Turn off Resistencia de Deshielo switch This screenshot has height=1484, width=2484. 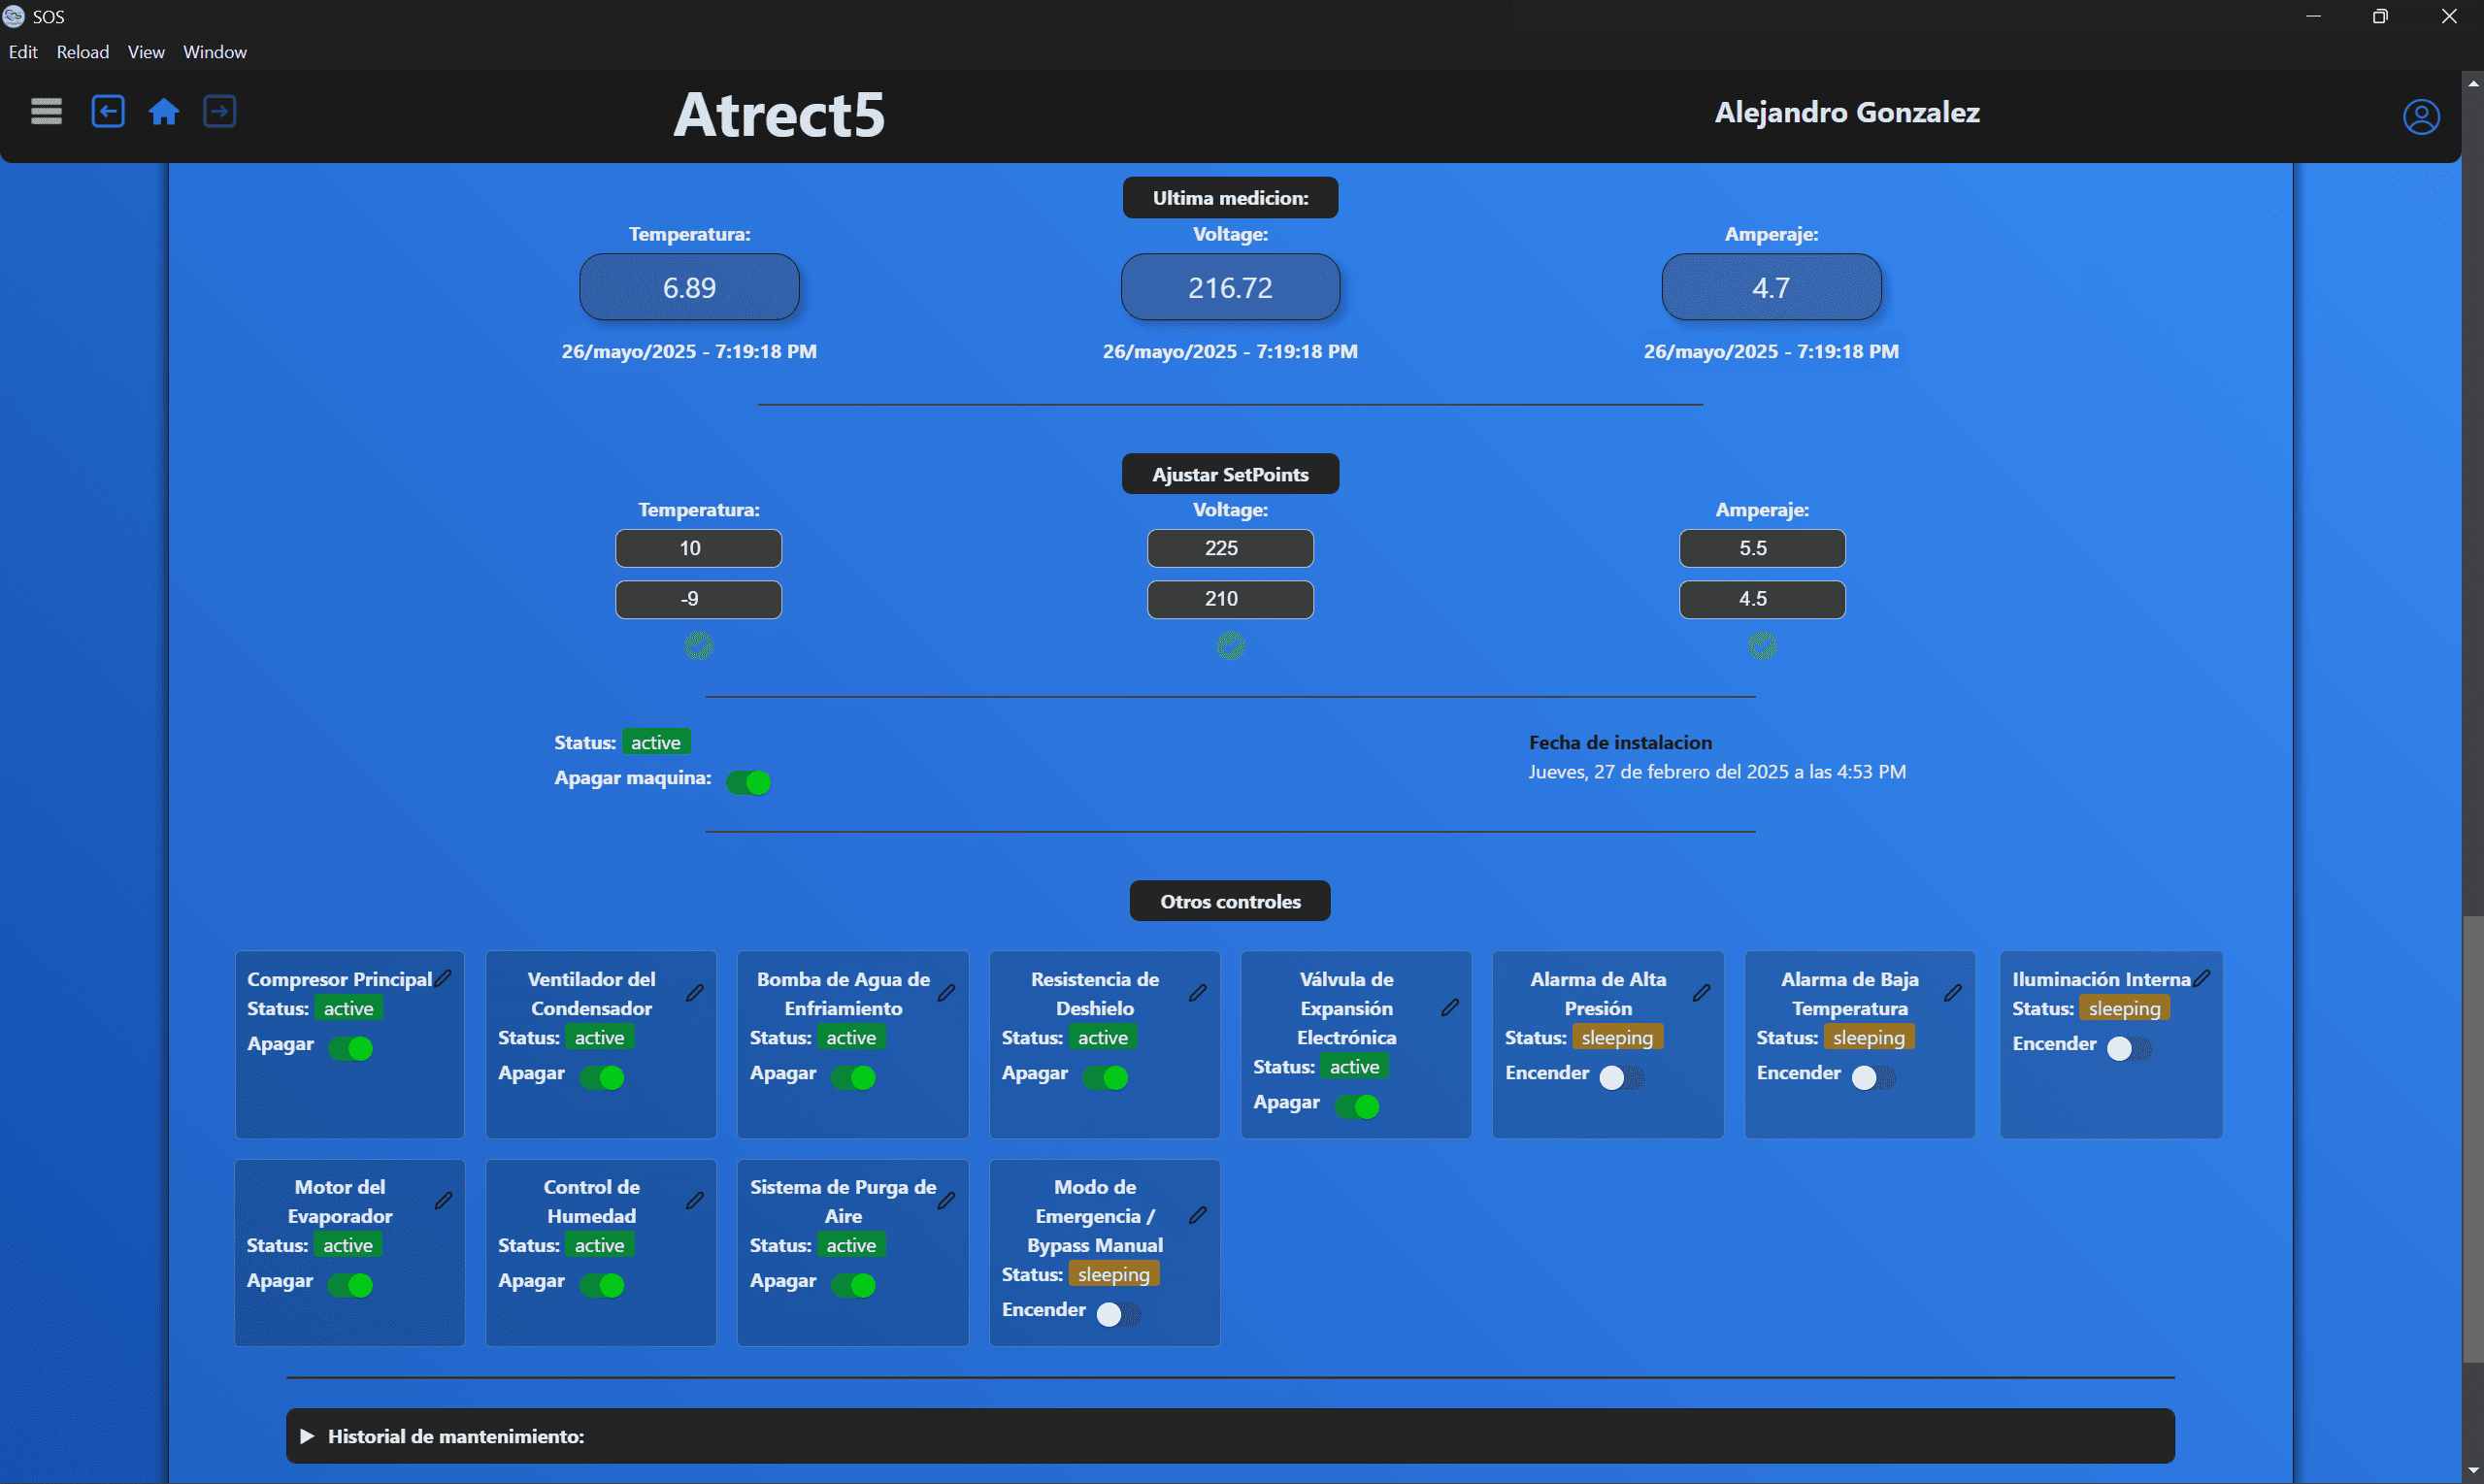click(x=1106, y=1077)
